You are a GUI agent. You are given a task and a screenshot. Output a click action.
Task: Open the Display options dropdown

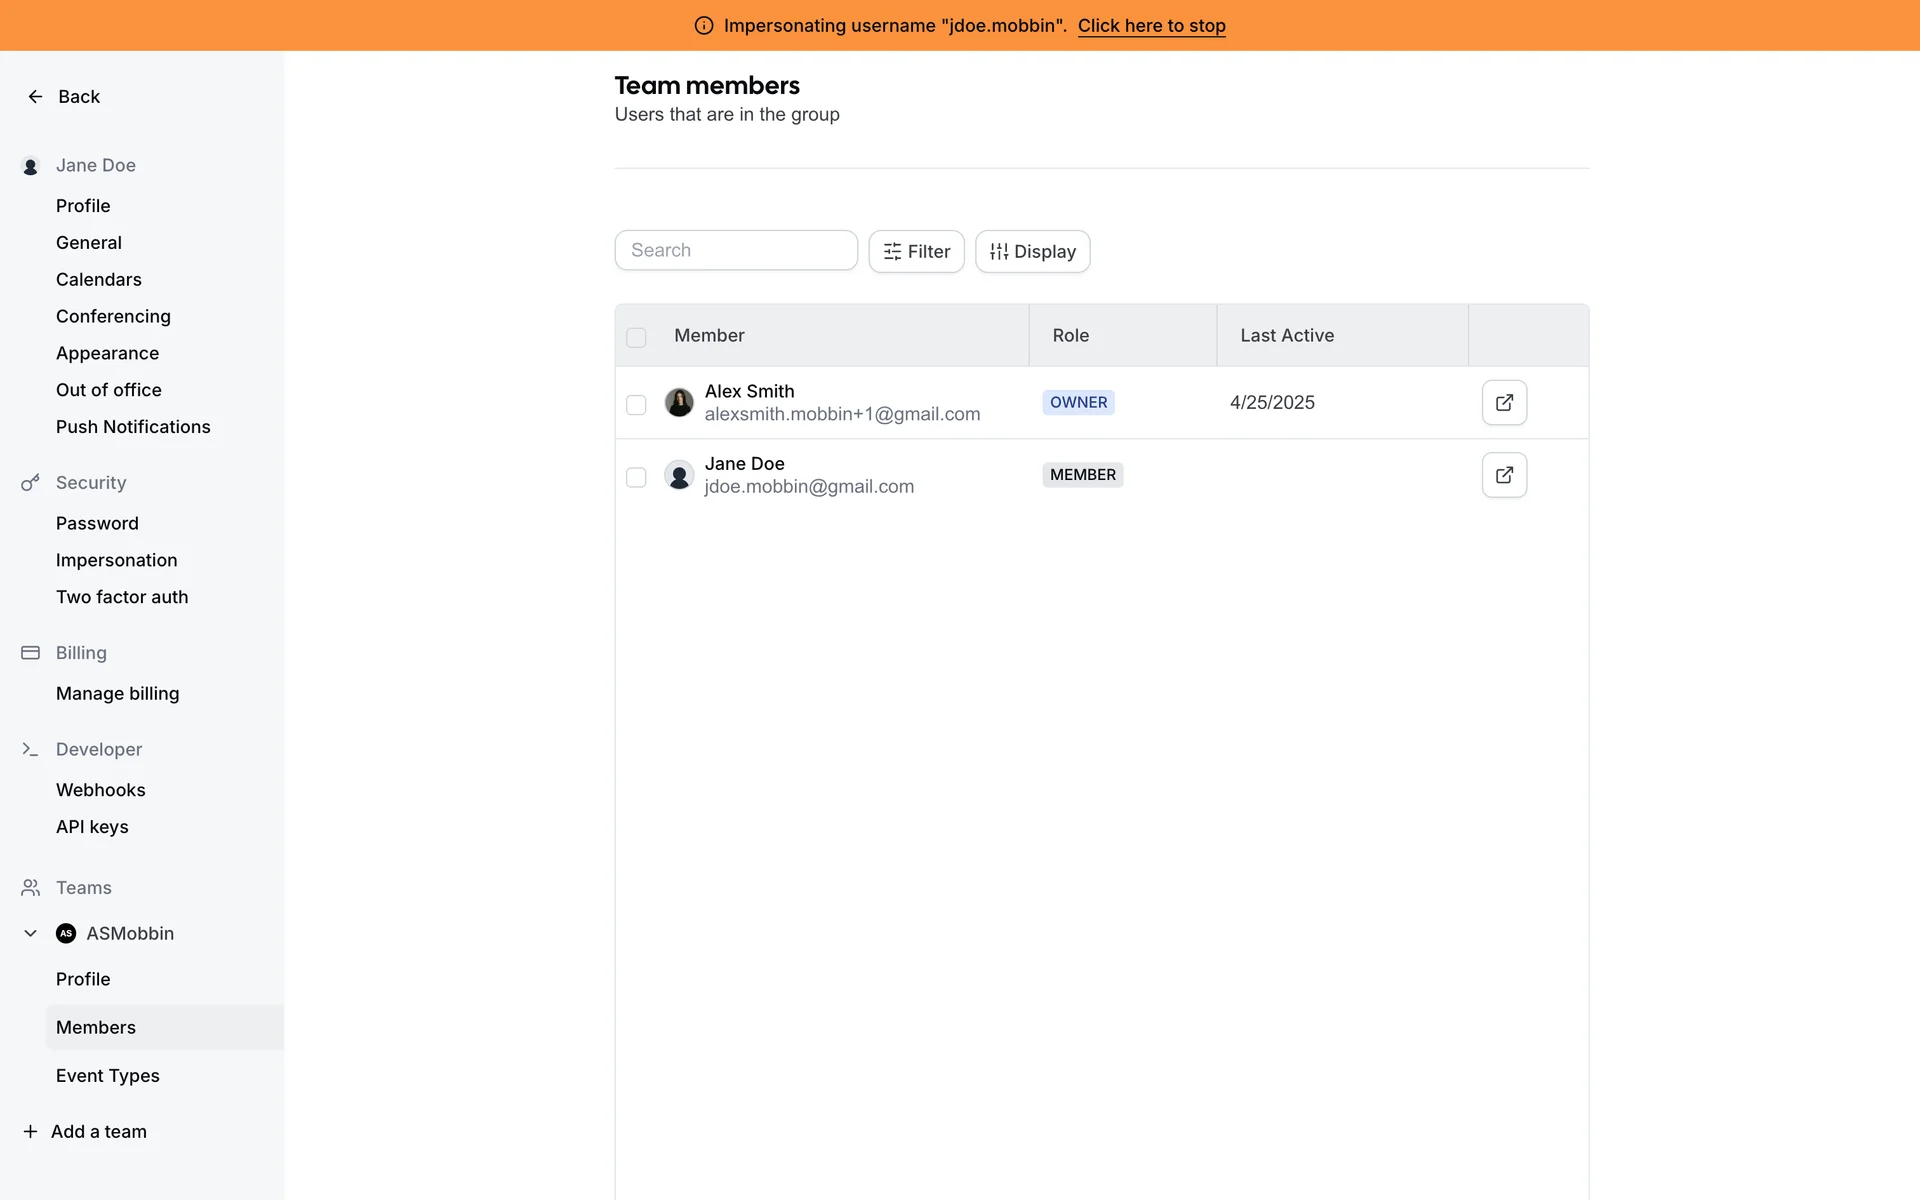point(1032,252)
